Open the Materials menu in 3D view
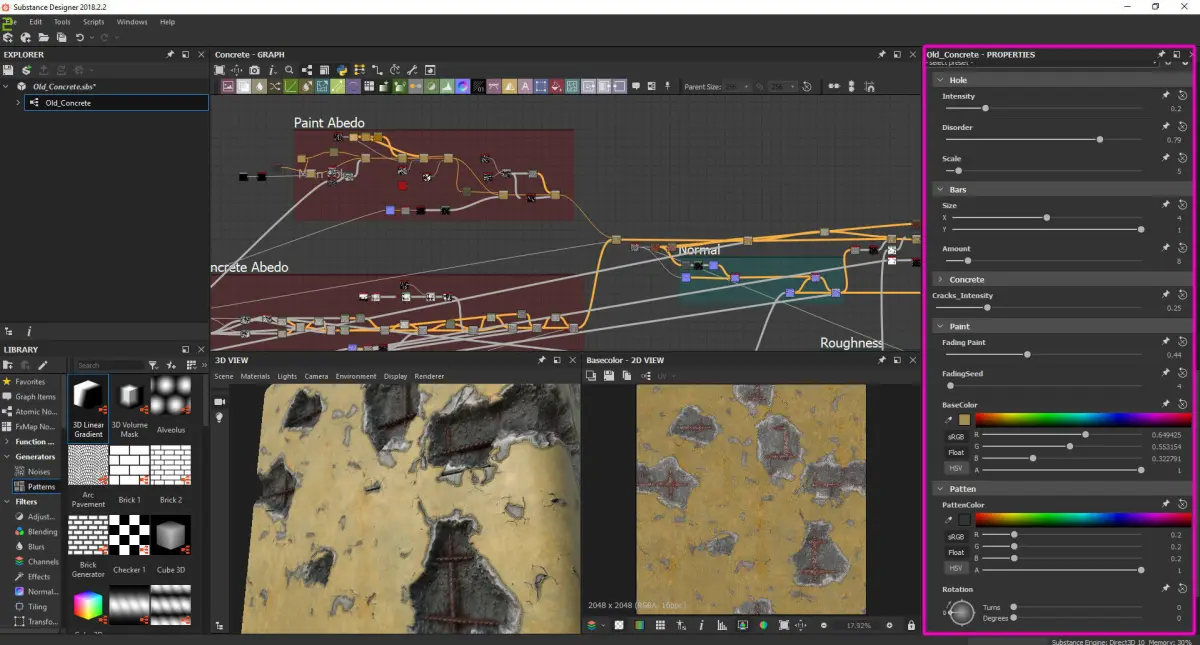The image size is (1200, 645). [x=255, y=376]
